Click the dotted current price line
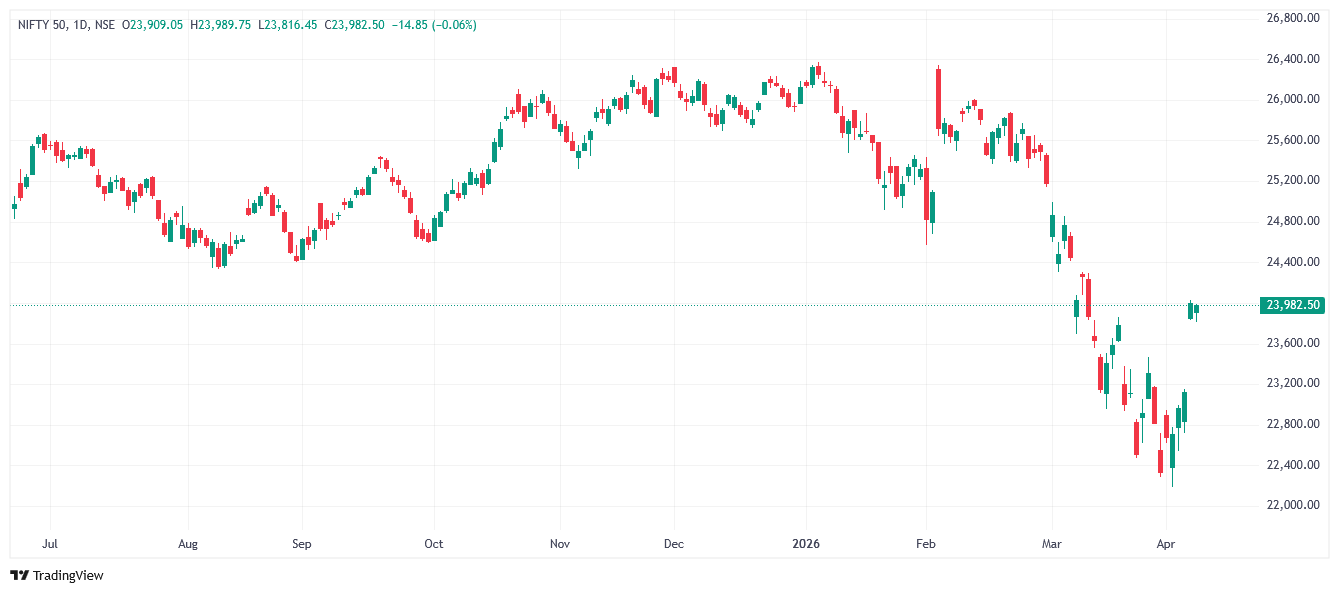Image resolution: width=1339 pixels, height=593 pixels. click(600, 305)
